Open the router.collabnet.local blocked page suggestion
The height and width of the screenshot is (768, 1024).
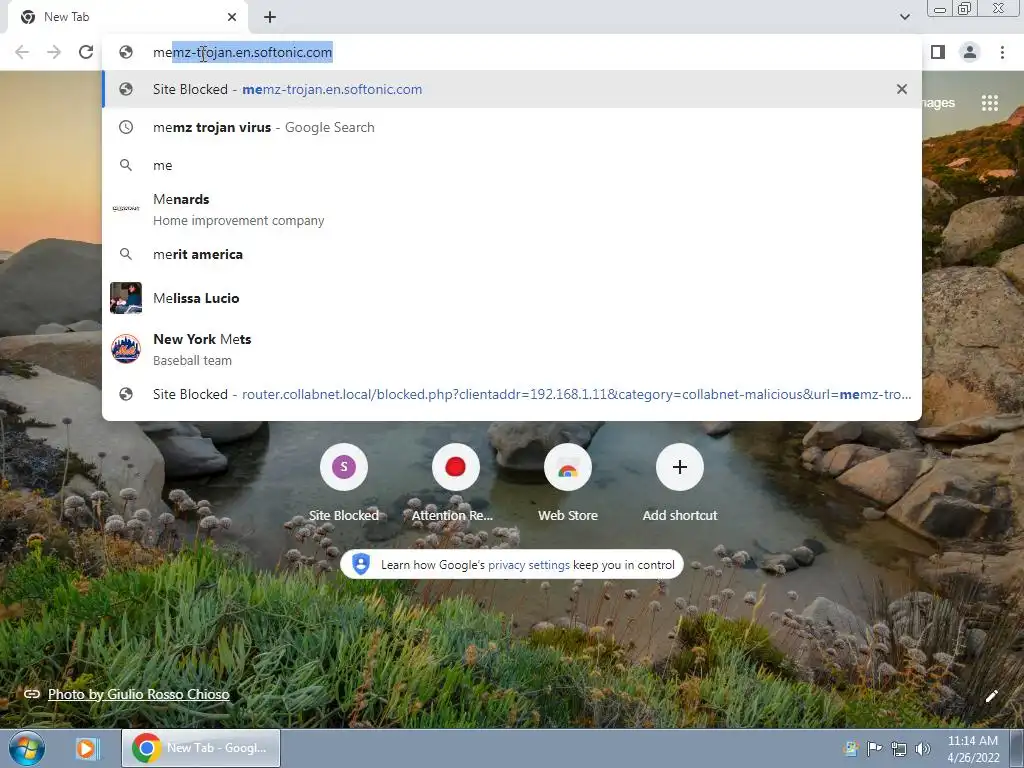coord(511,394)
